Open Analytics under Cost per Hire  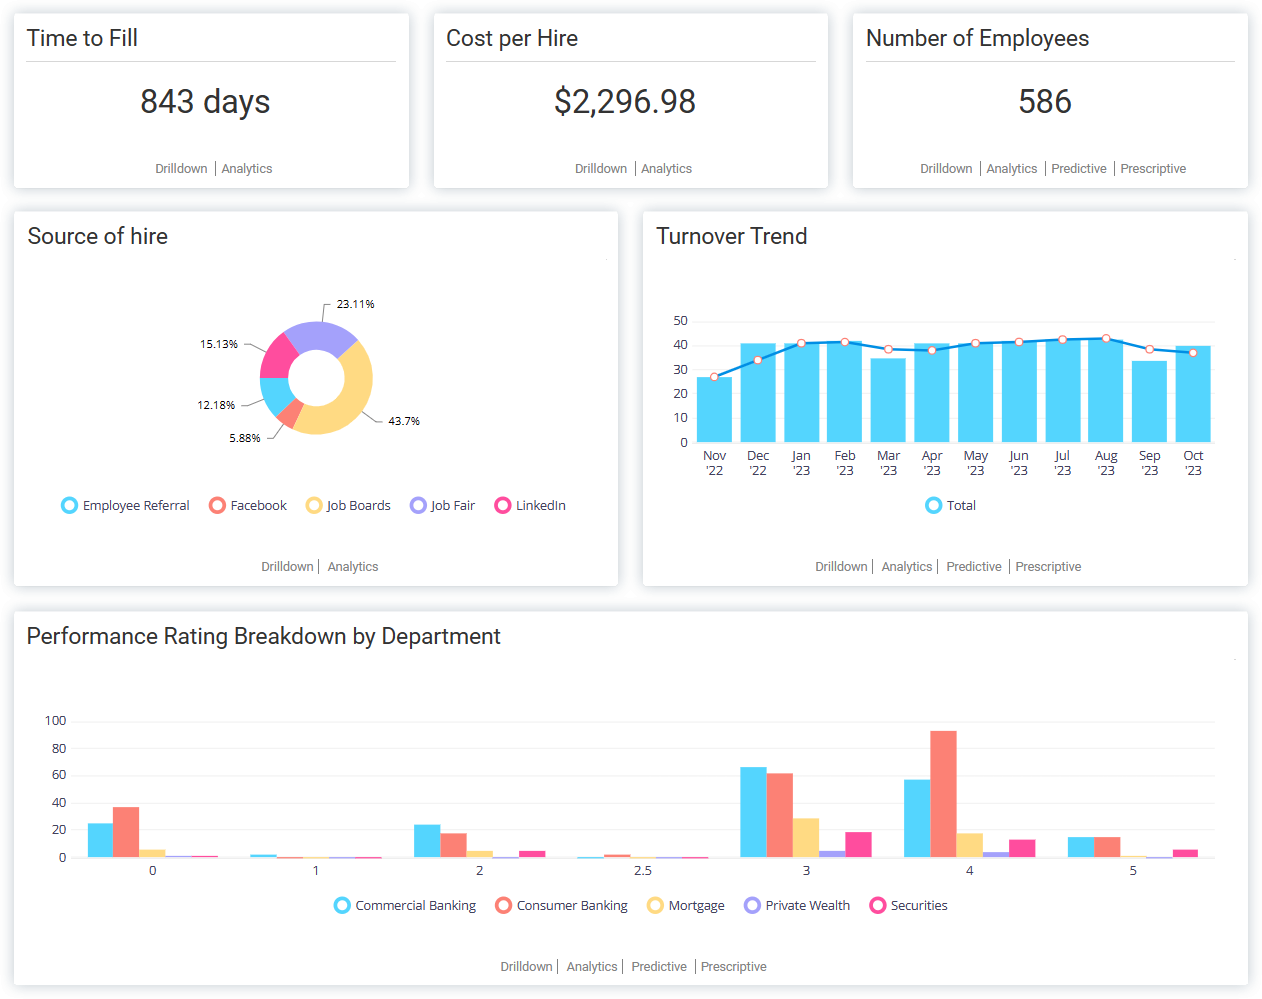[667, 169]
